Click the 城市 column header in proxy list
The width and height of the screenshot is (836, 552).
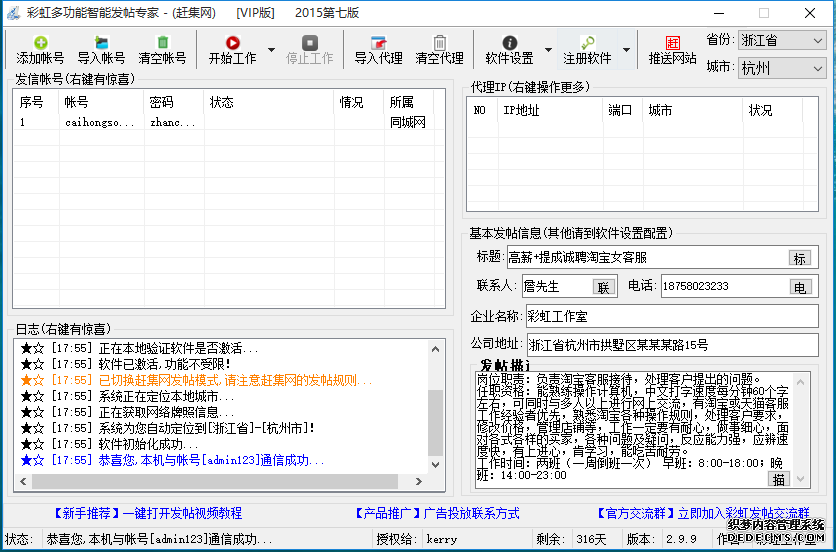coord(693,110)
